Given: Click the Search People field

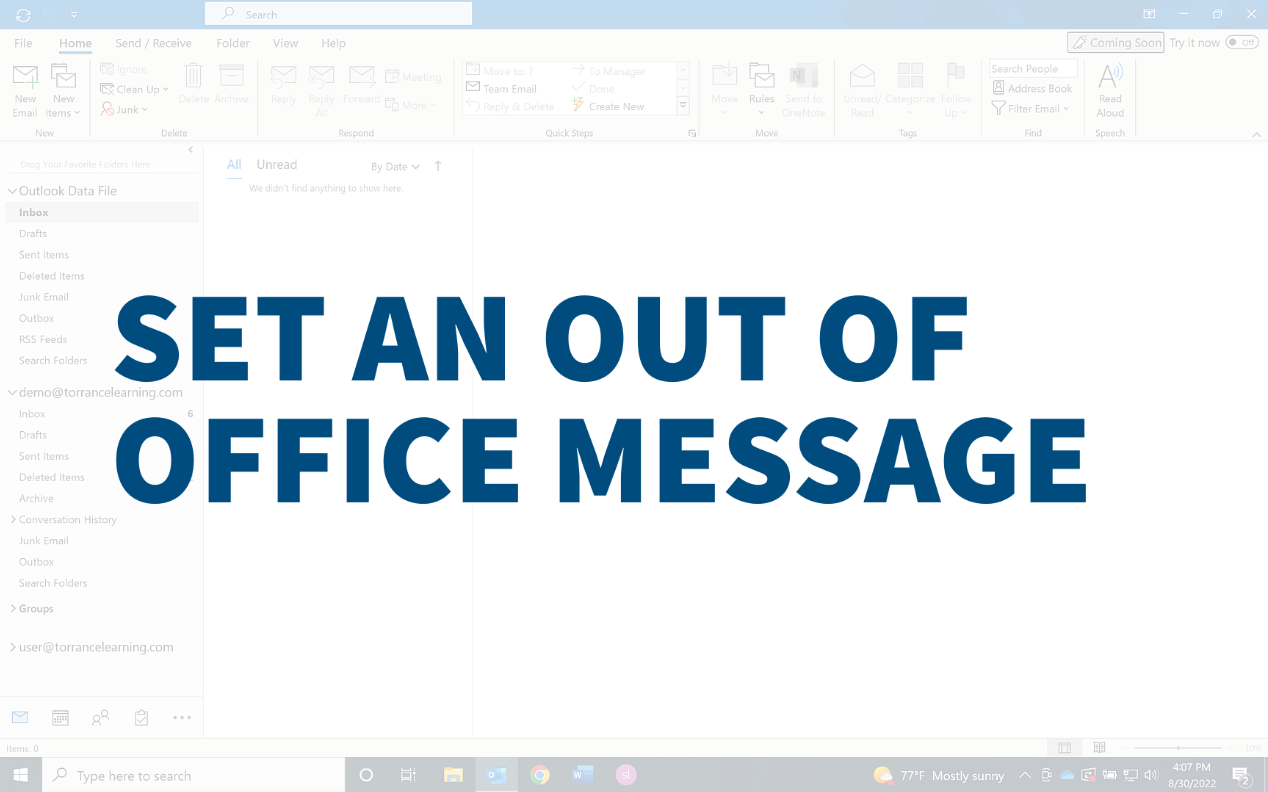Looking at the screenshot, I should click(1033, 69).
